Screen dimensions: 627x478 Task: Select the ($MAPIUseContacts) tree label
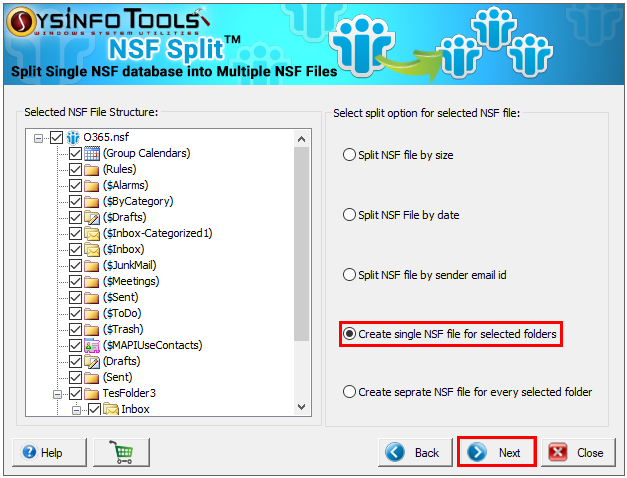pos(152,345)
